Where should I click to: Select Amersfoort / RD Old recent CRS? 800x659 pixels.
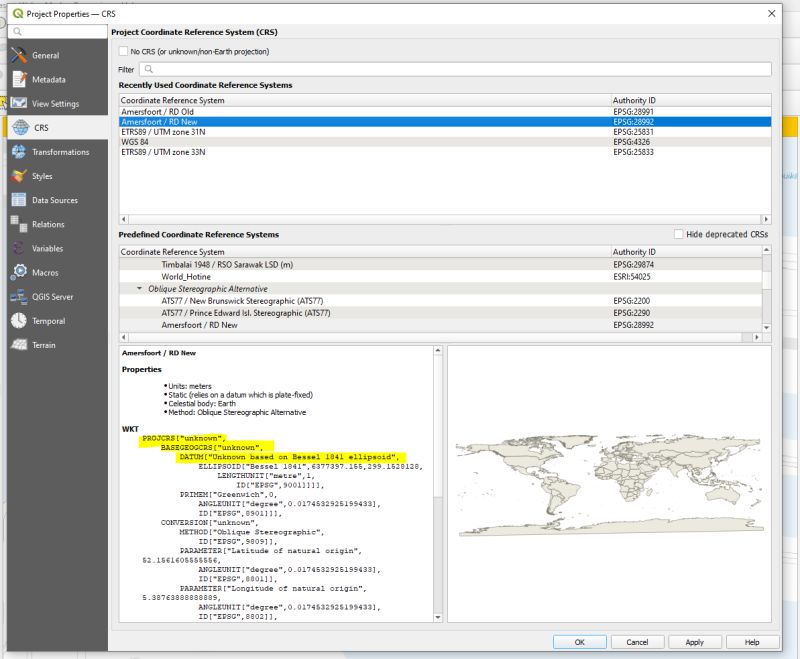pos(445,112)
